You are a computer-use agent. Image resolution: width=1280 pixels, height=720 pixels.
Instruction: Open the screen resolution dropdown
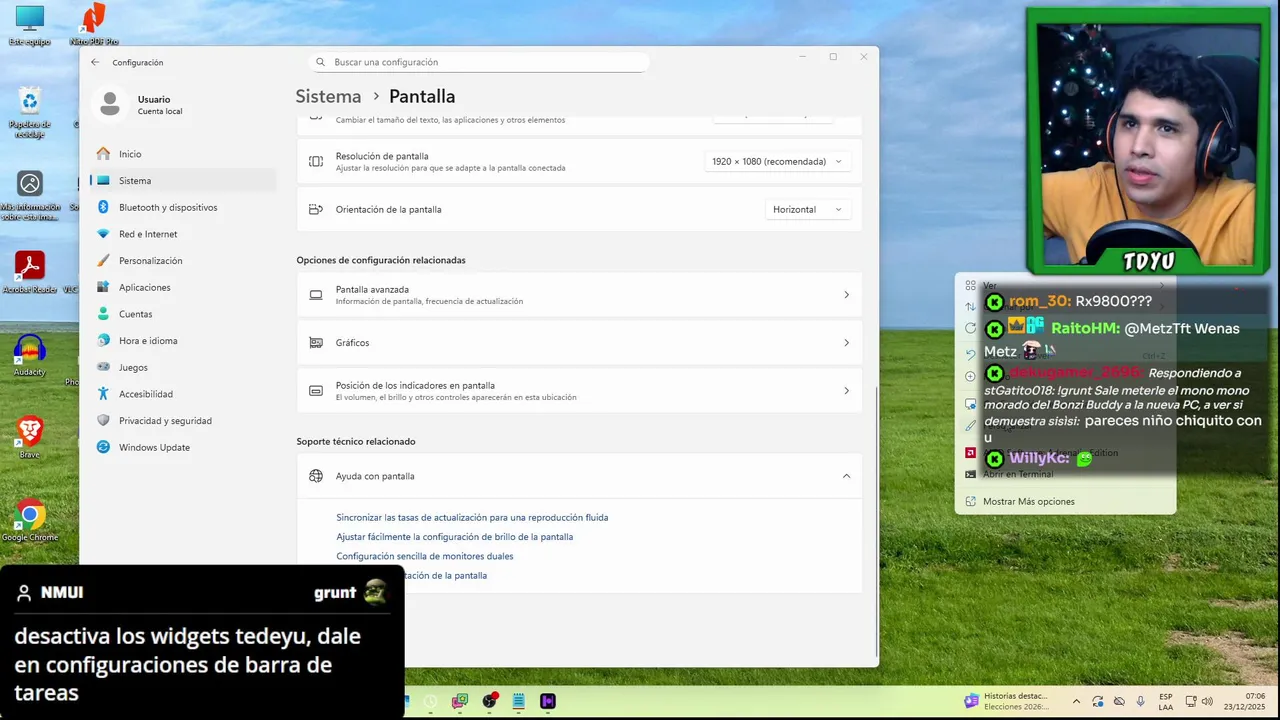(x=777, y=161)
